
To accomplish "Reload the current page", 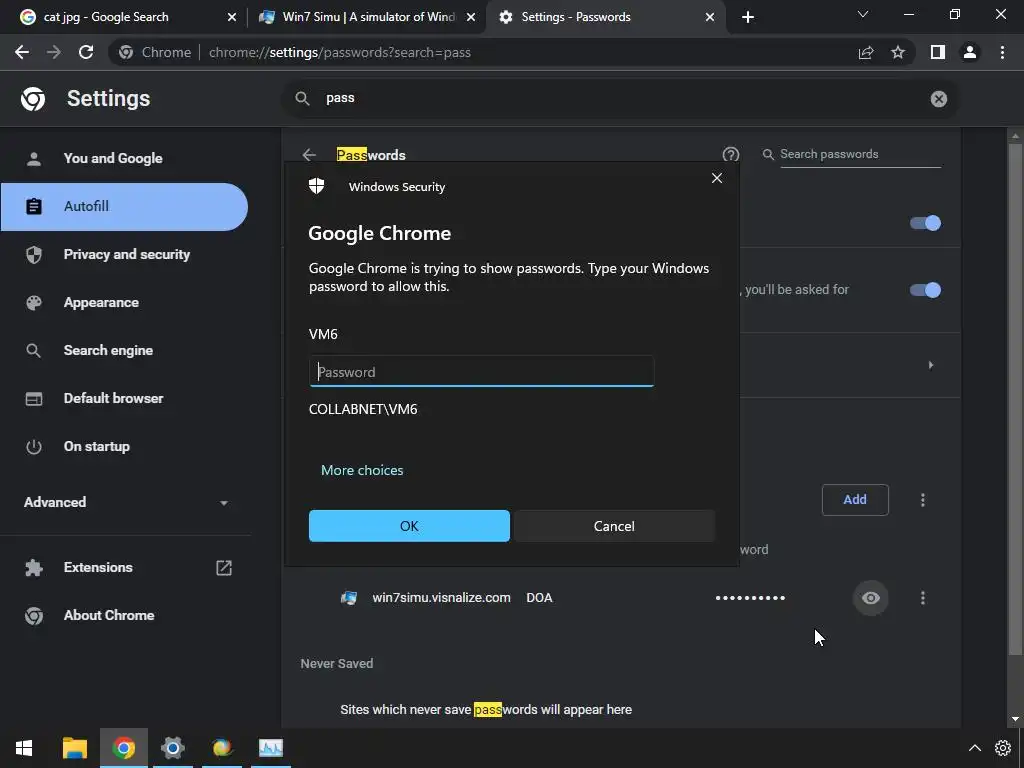I will click(x=86, y=52).
